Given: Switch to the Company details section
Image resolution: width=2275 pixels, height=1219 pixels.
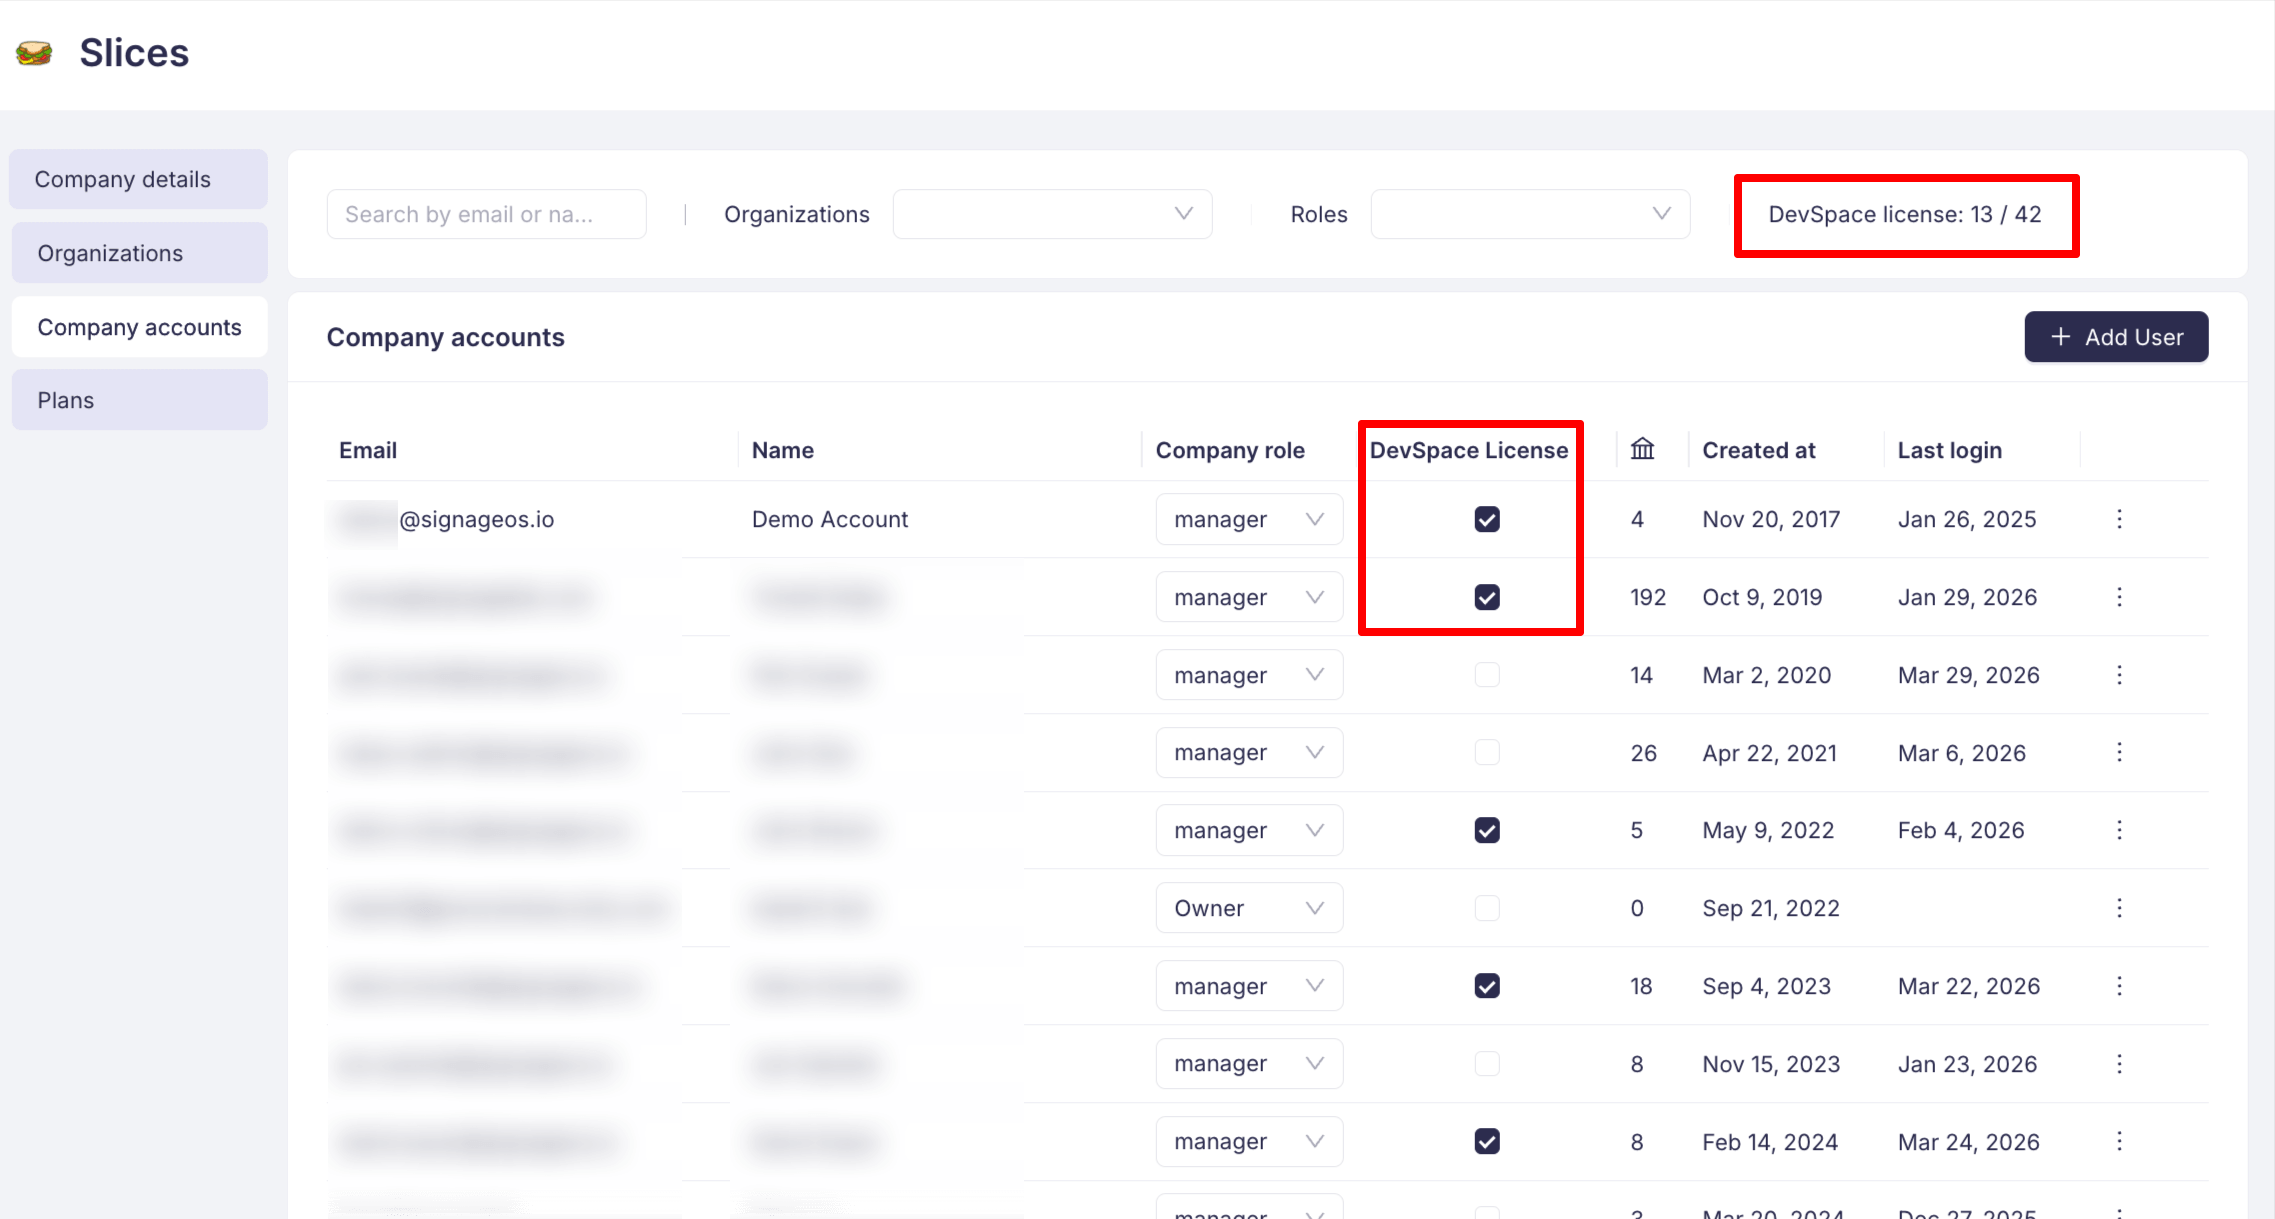Looking at the screenshot, I should tap(123, 178).
